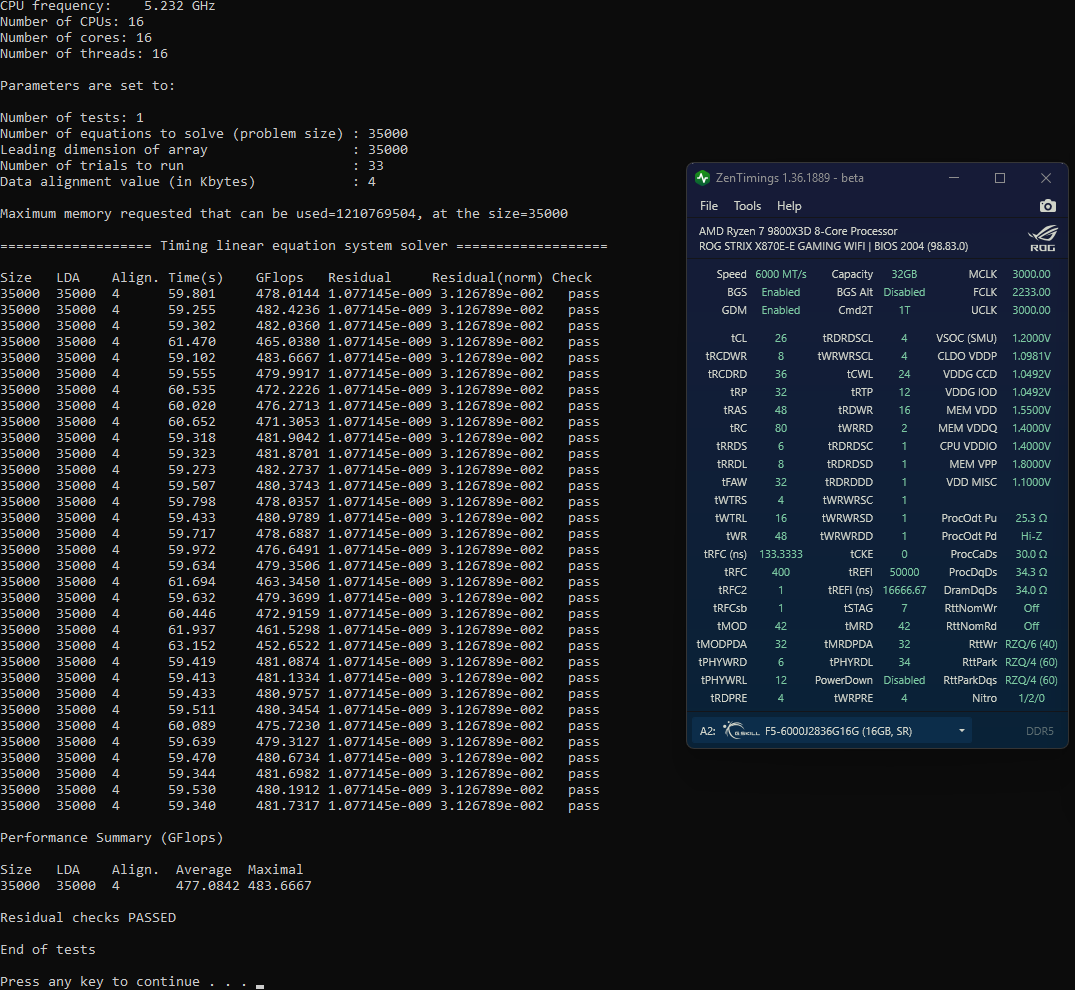The image size is (1075, 990).
Task: Click the Residual checks PASSED line
Action: [x=88, y=917]
